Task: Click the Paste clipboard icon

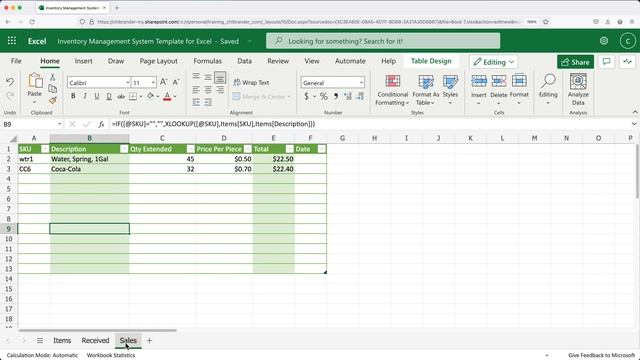Action: tap(35, 81)
